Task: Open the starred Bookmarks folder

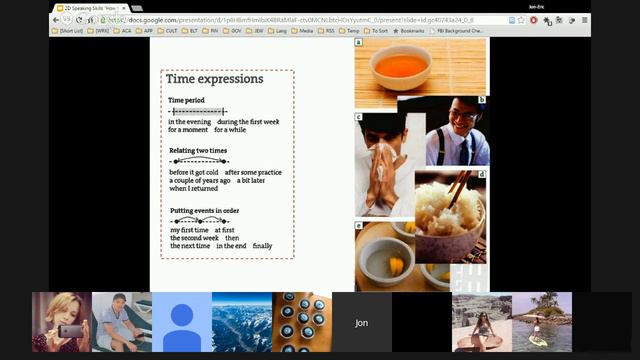Action: (x=409, y=31)
